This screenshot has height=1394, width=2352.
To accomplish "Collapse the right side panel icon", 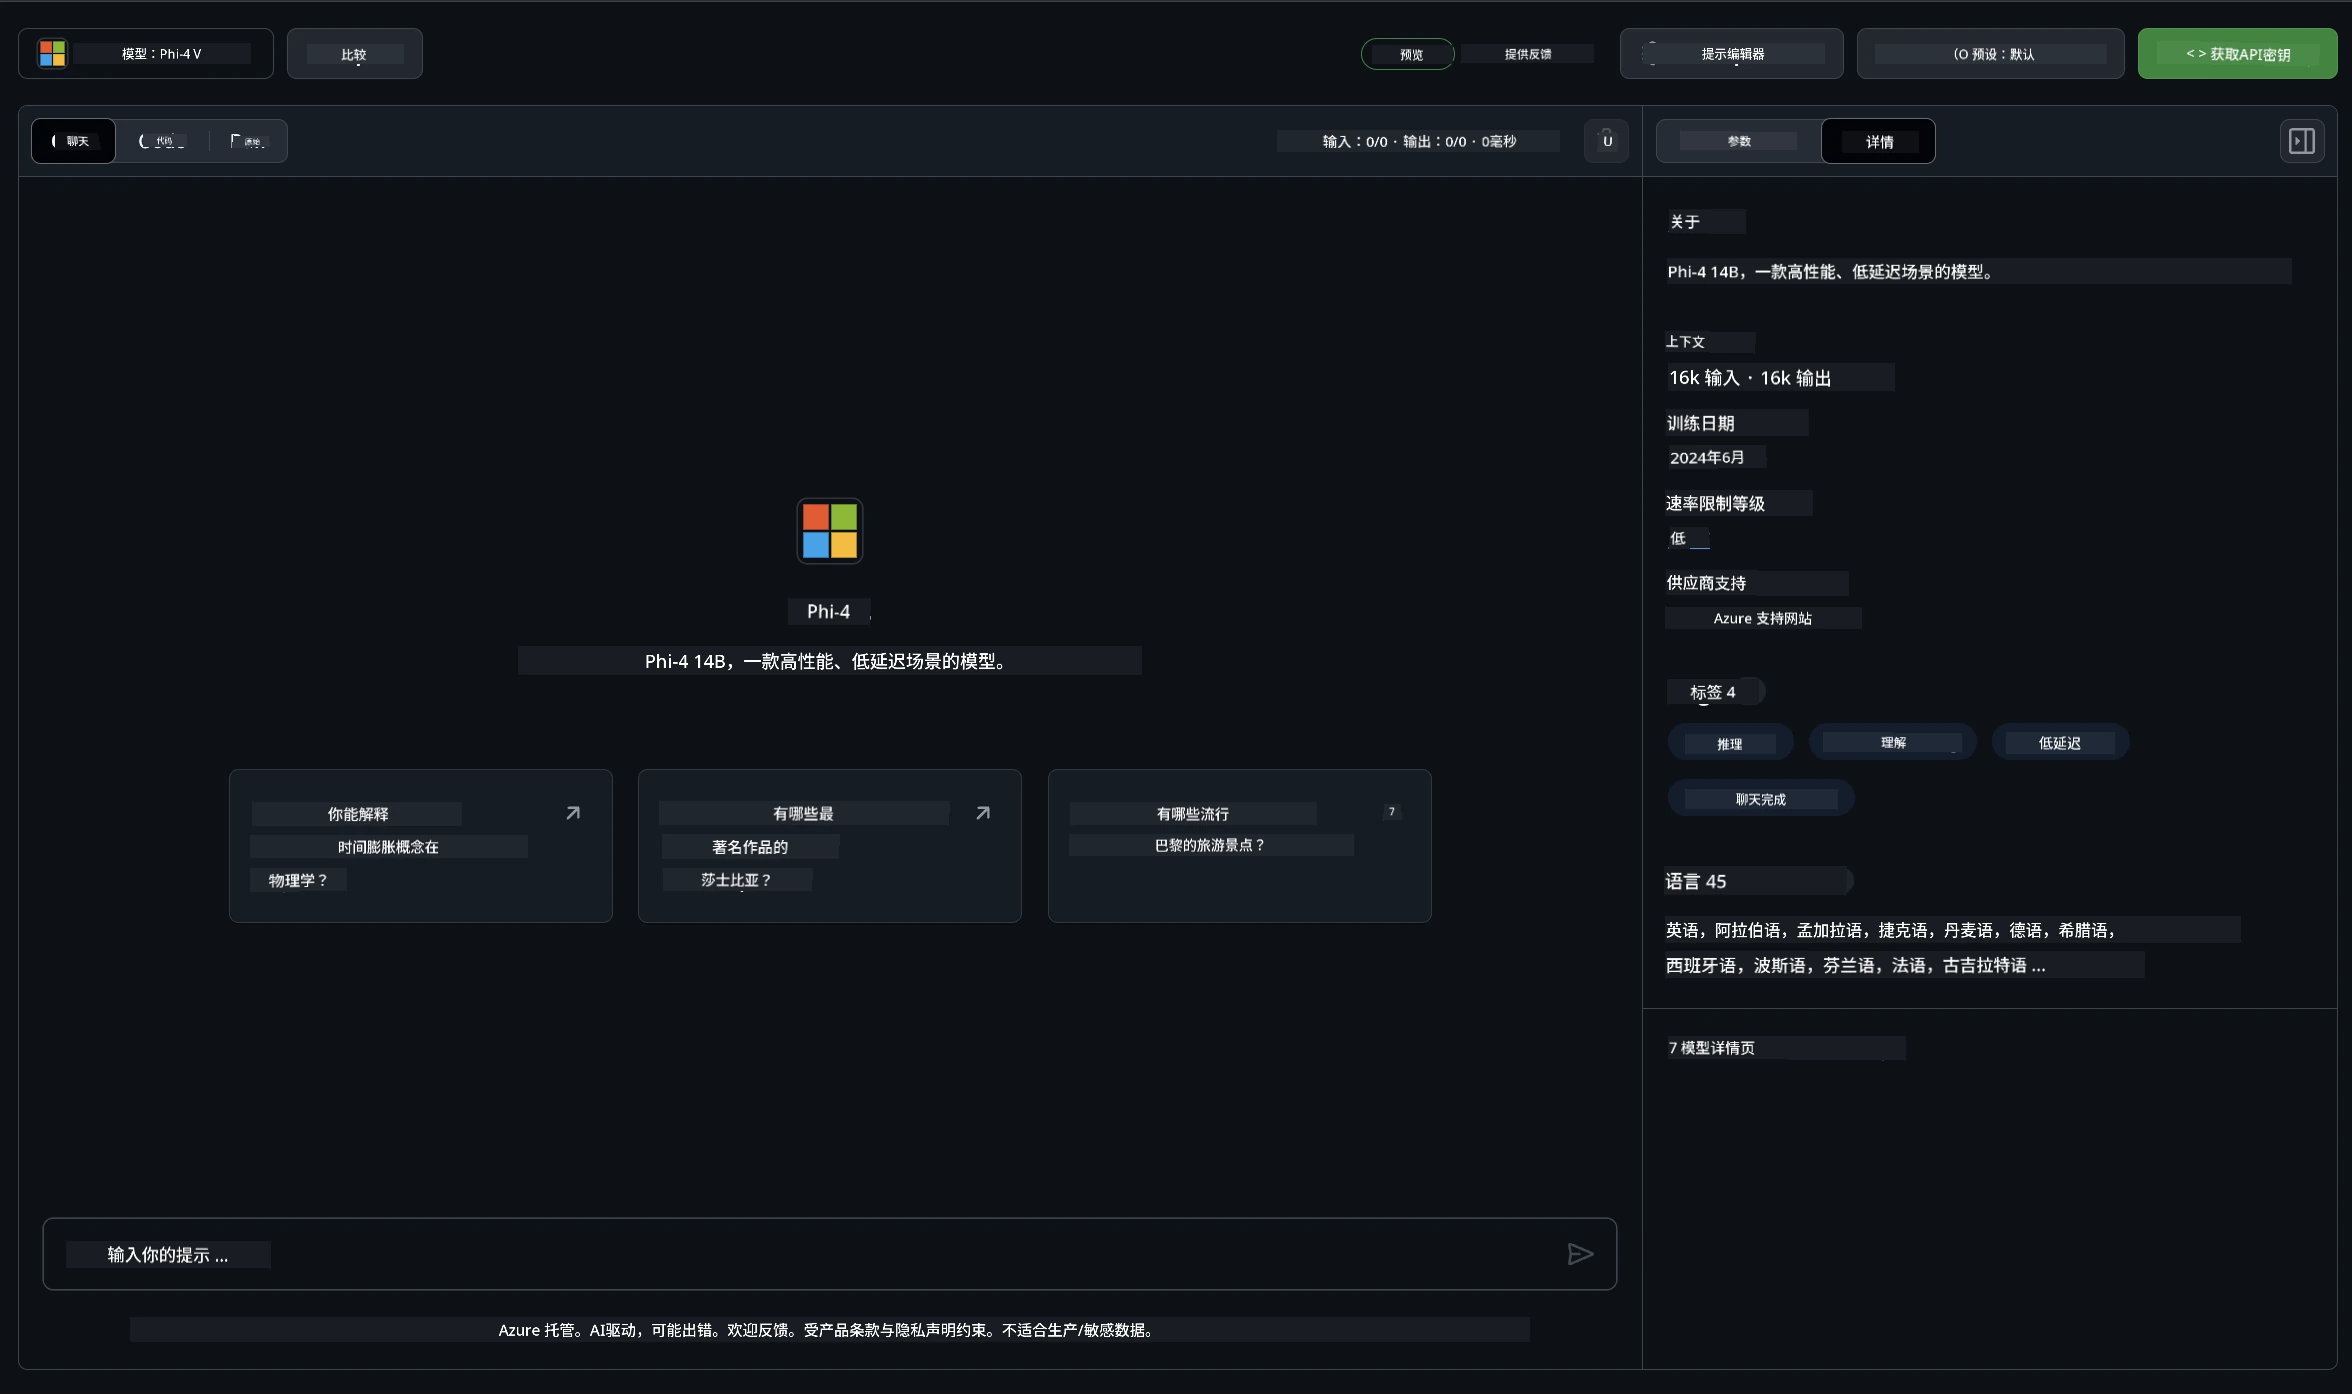I will coord(2301,141).
